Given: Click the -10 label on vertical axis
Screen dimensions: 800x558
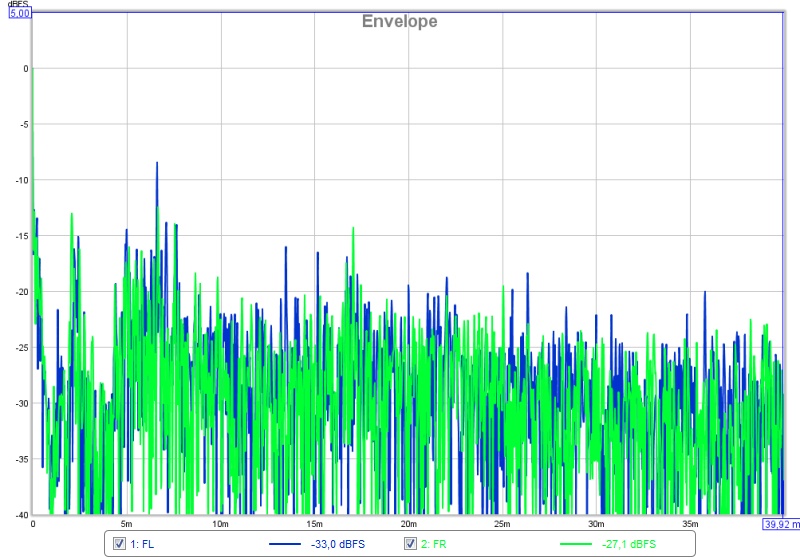Looking at the screenshot, I should 20,180.
